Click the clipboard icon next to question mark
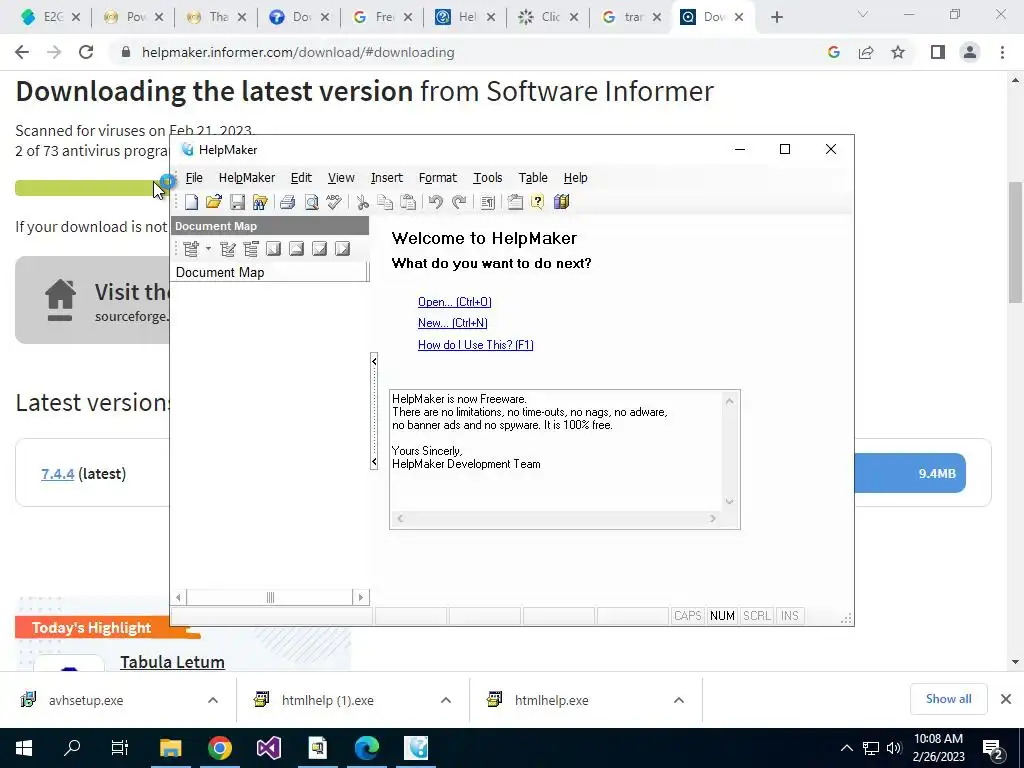1024x768 pixels. click(515, 202)
